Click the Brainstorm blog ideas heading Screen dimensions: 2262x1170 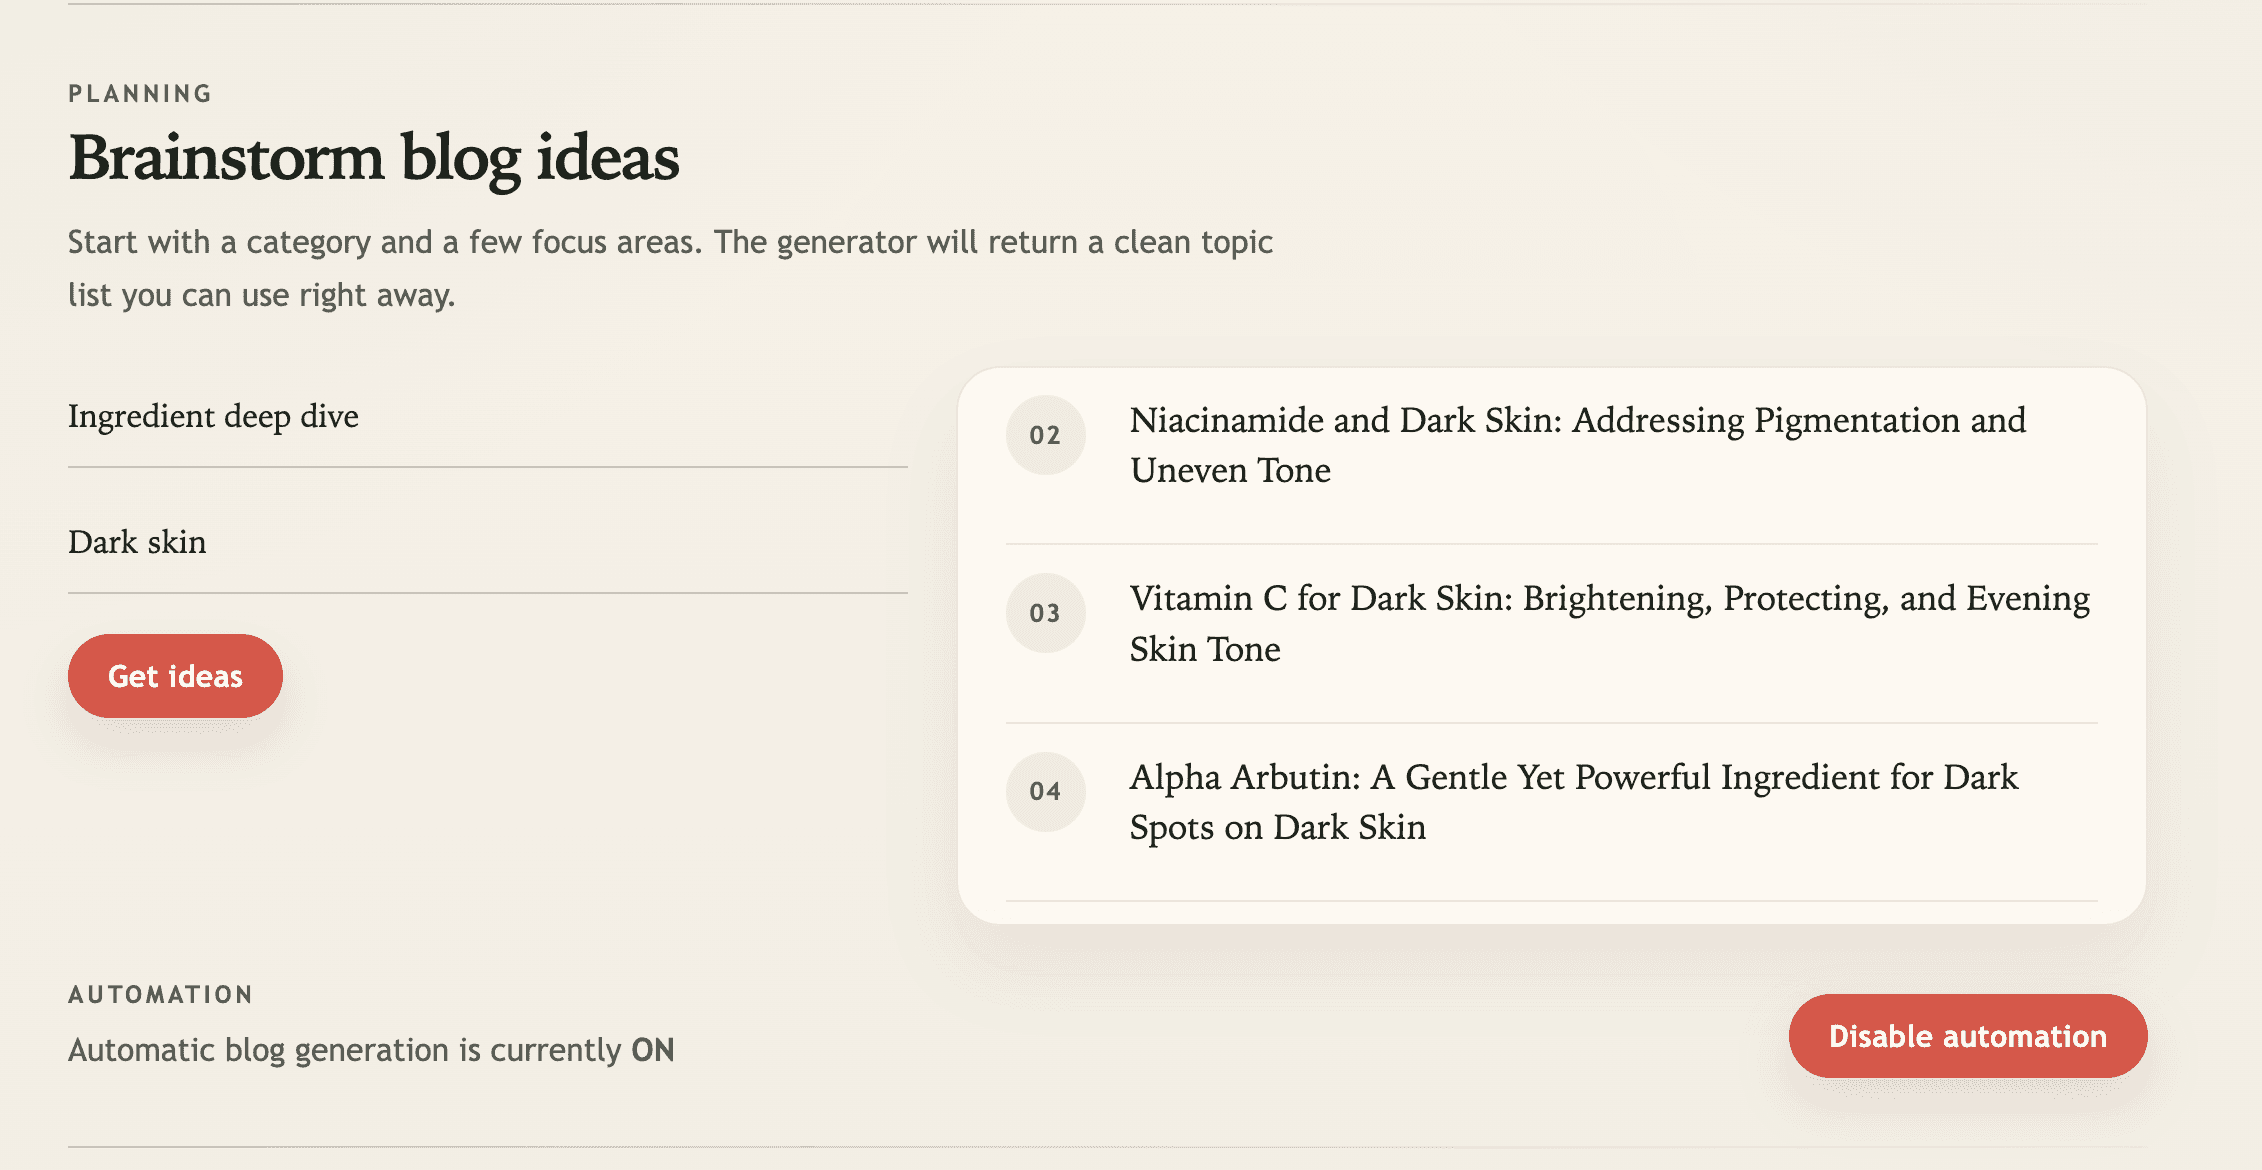[x=375, y=157]
